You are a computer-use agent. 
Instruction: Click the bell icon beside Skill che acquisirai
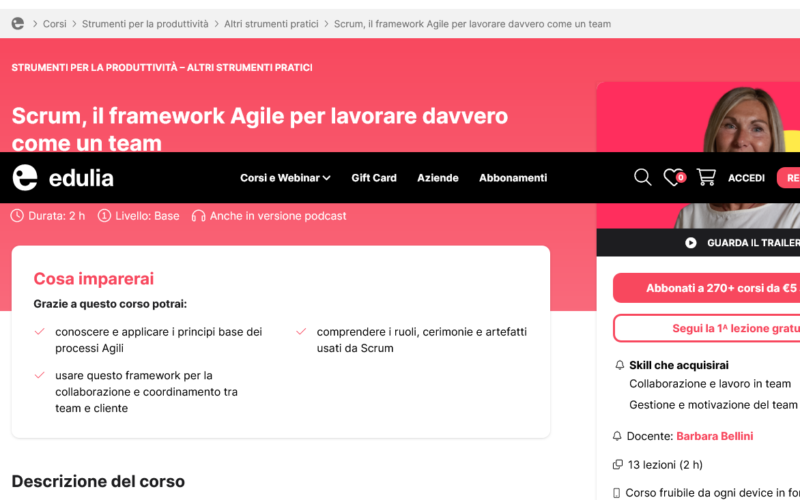tap(619, 365)
